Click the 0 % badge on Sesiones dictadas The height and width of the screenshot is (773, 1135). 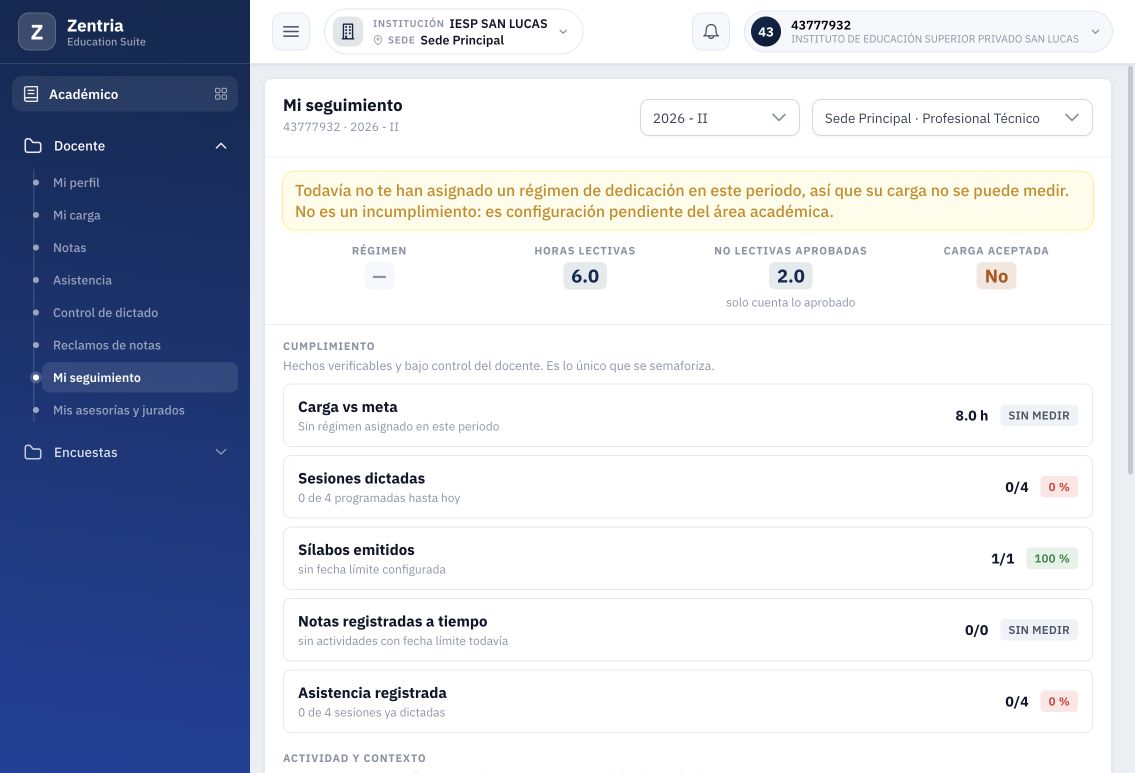[1059, 487]
